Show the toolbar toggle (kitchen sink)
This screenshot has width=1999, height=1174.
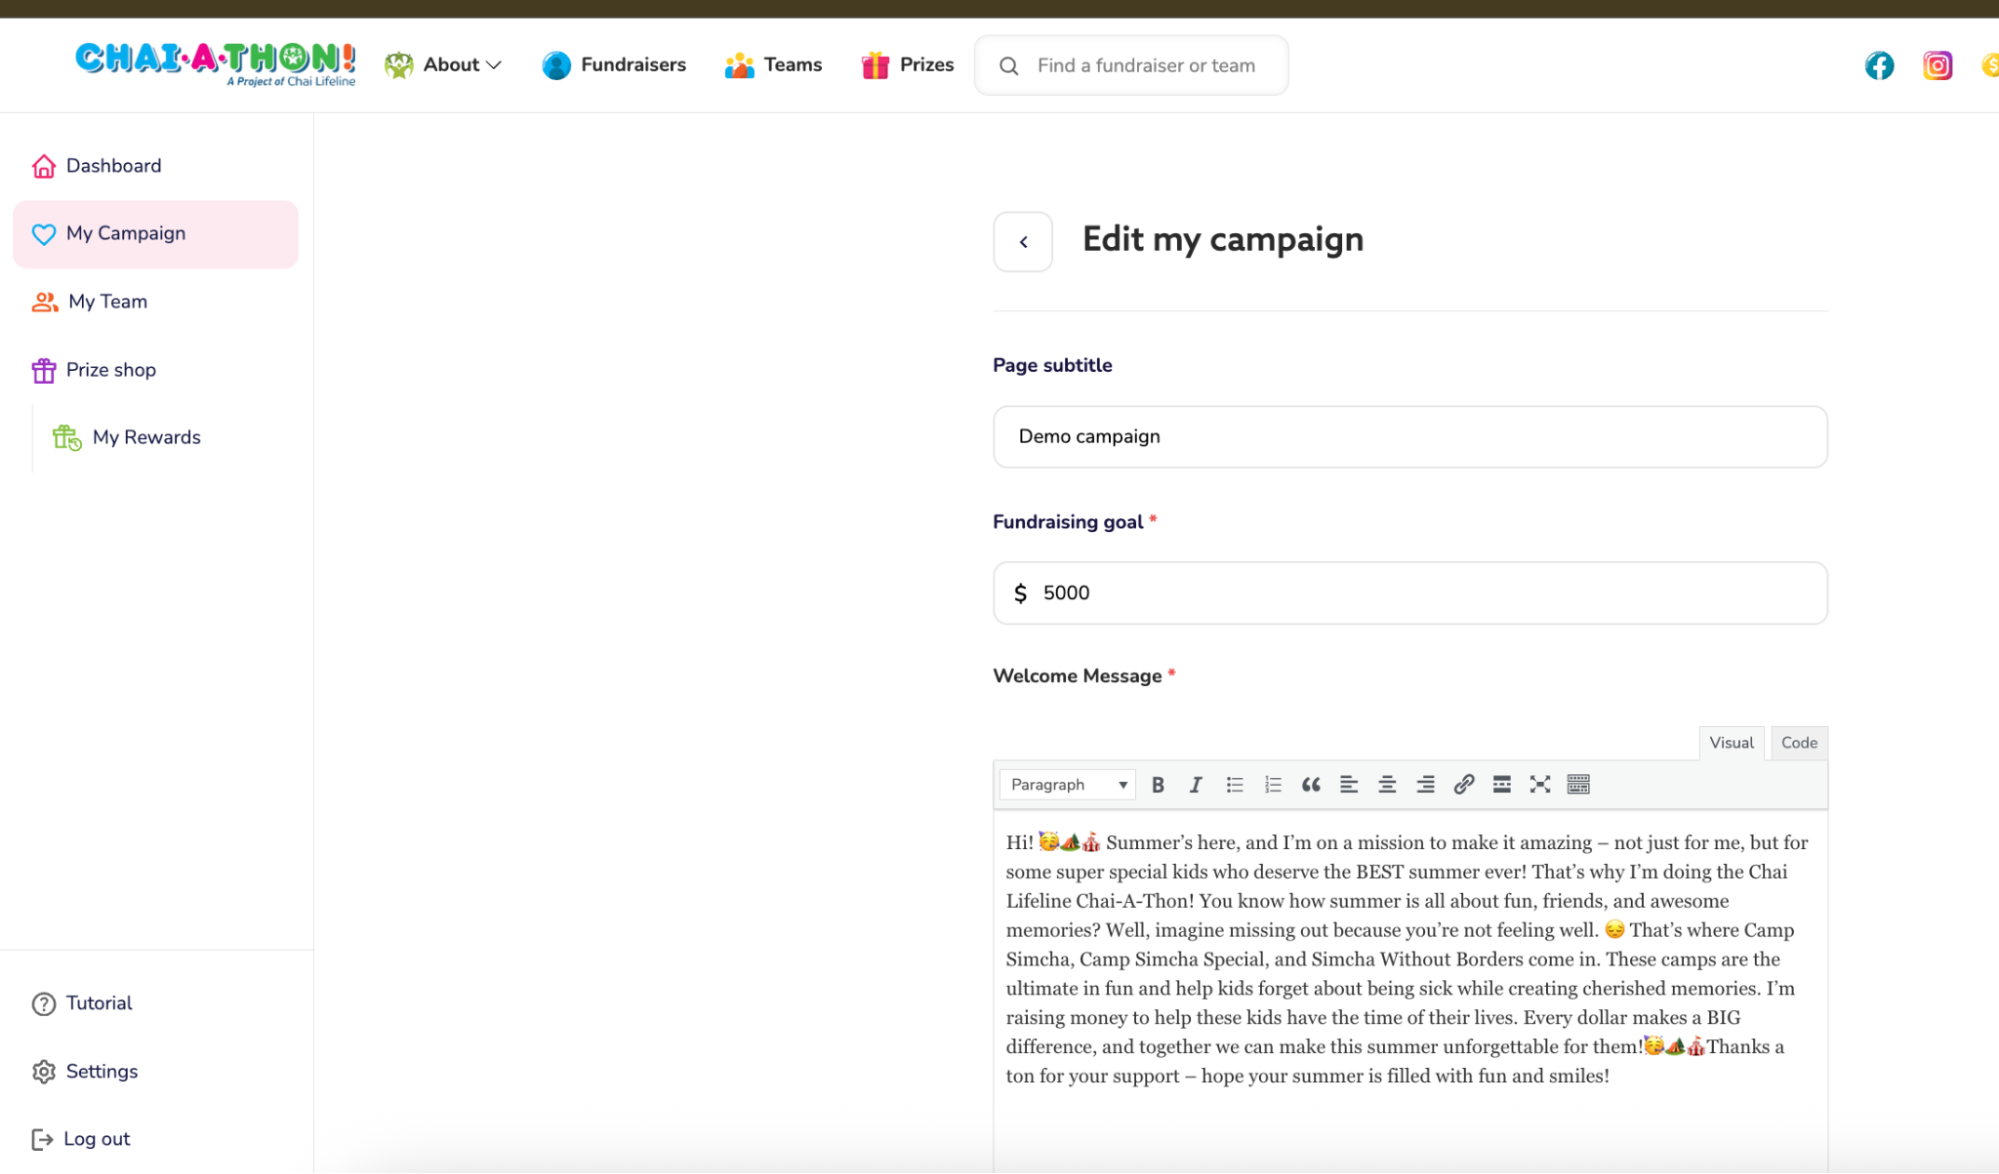(x=1578, y=785)
